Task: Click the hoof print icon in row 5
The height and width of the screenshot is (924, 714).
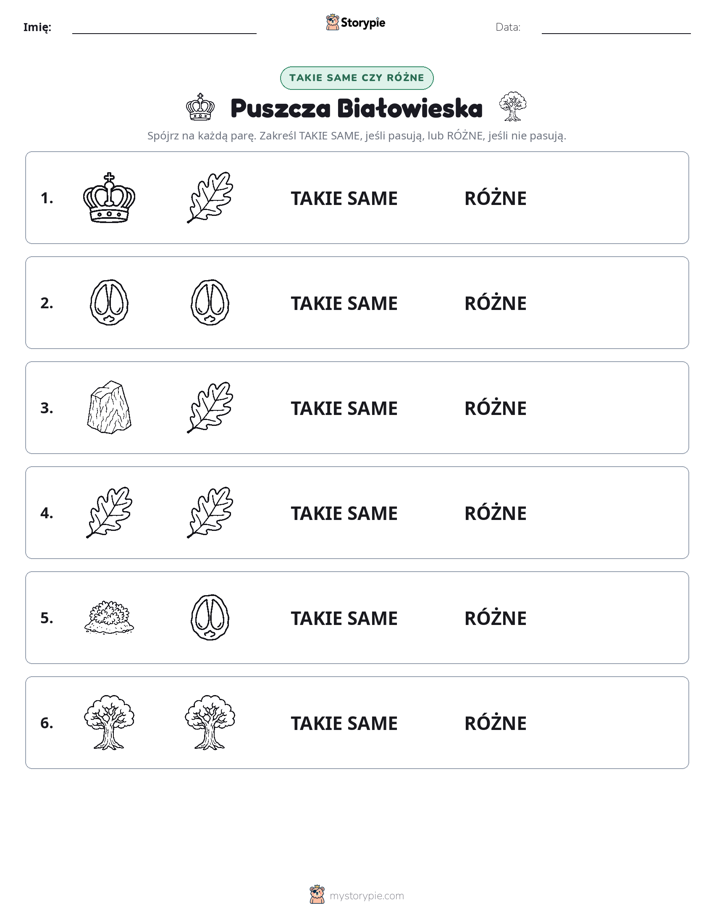Action: 210,618
